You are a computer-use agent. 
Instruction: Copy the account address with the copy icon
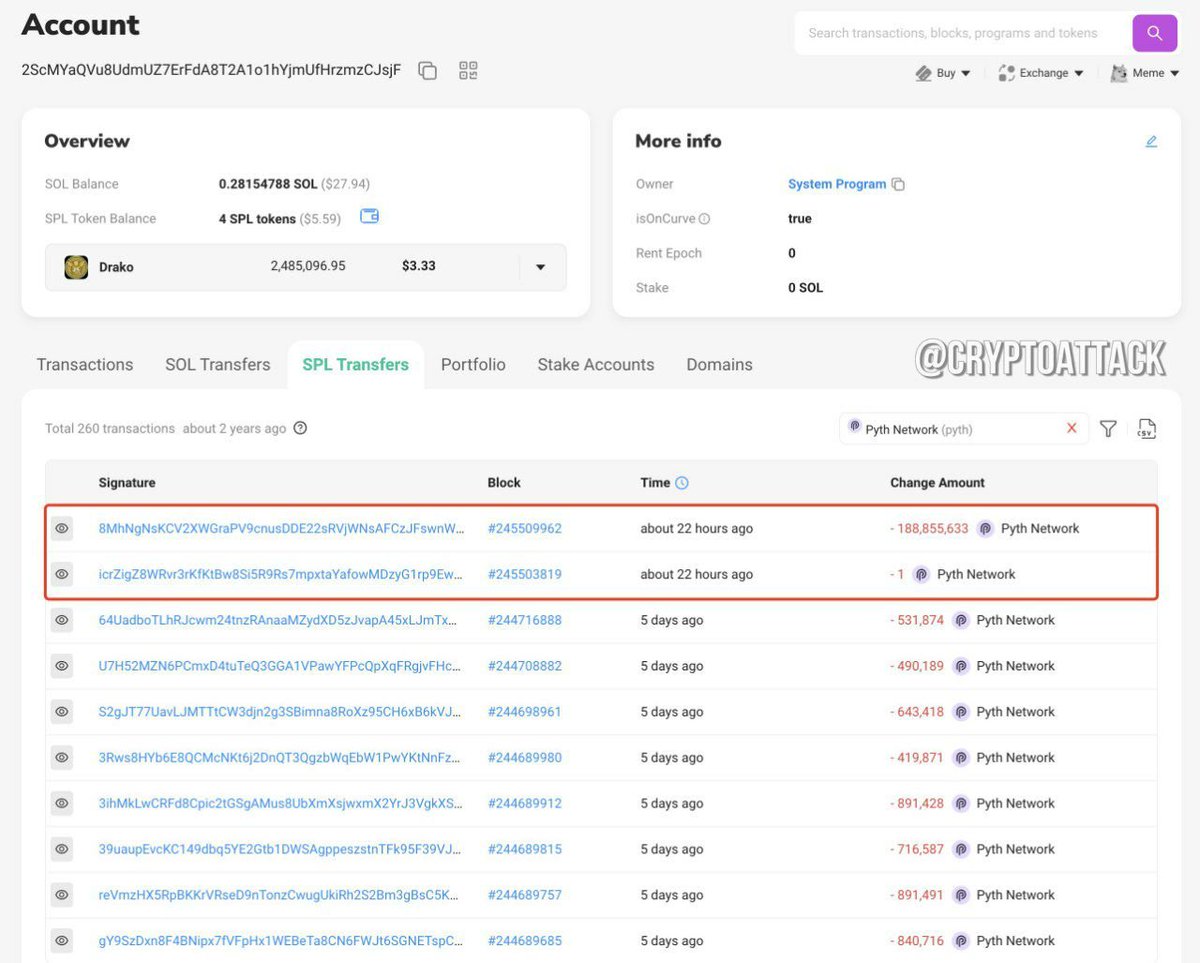tap(428, 71)
